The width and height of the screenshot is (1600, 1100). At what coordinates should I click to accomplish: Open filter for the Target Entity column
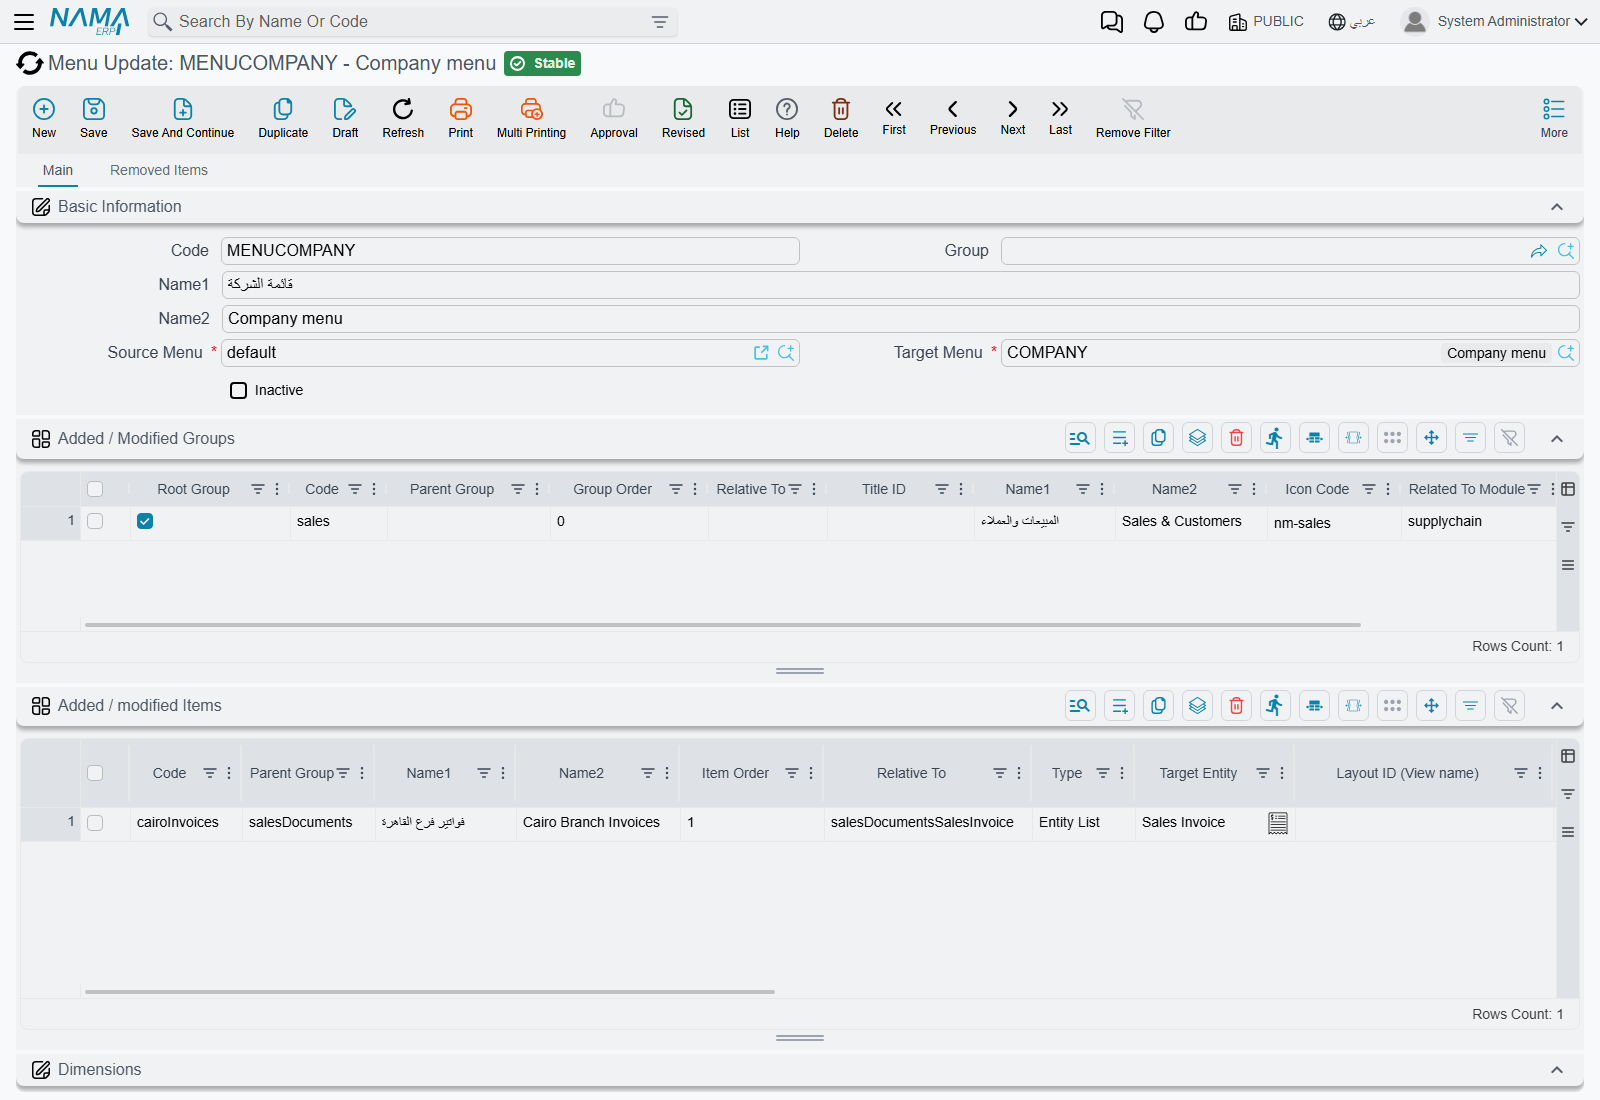click(x=1263, y=773)
